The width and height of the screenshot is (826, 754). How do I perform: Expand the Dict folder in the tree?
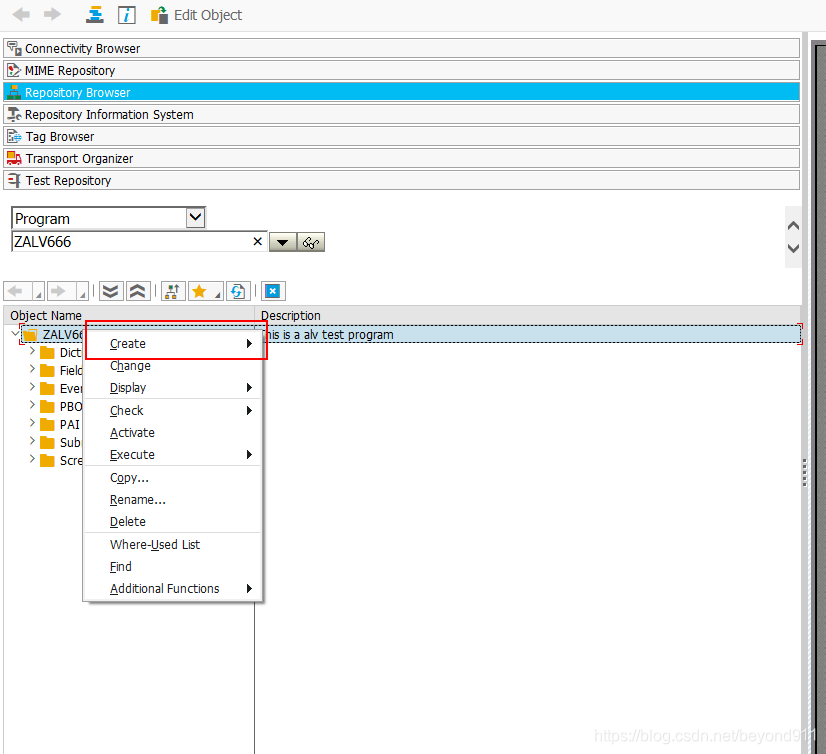click(30, 352)
